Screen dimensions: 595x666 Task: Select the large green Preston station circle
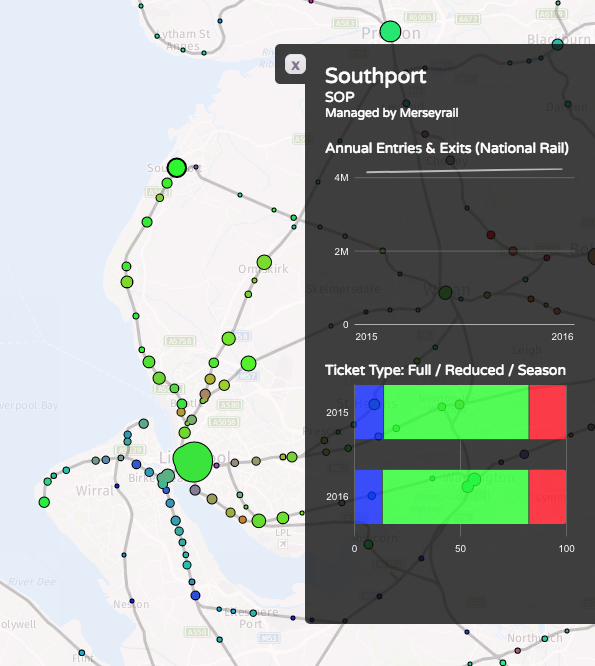click(390, 31)
